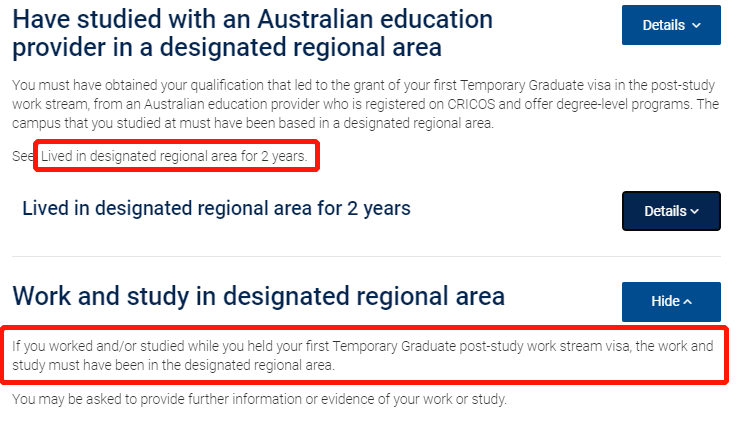Collapse Work and study section using Hide
Viewport: 746px width, 424px height.
671,302
